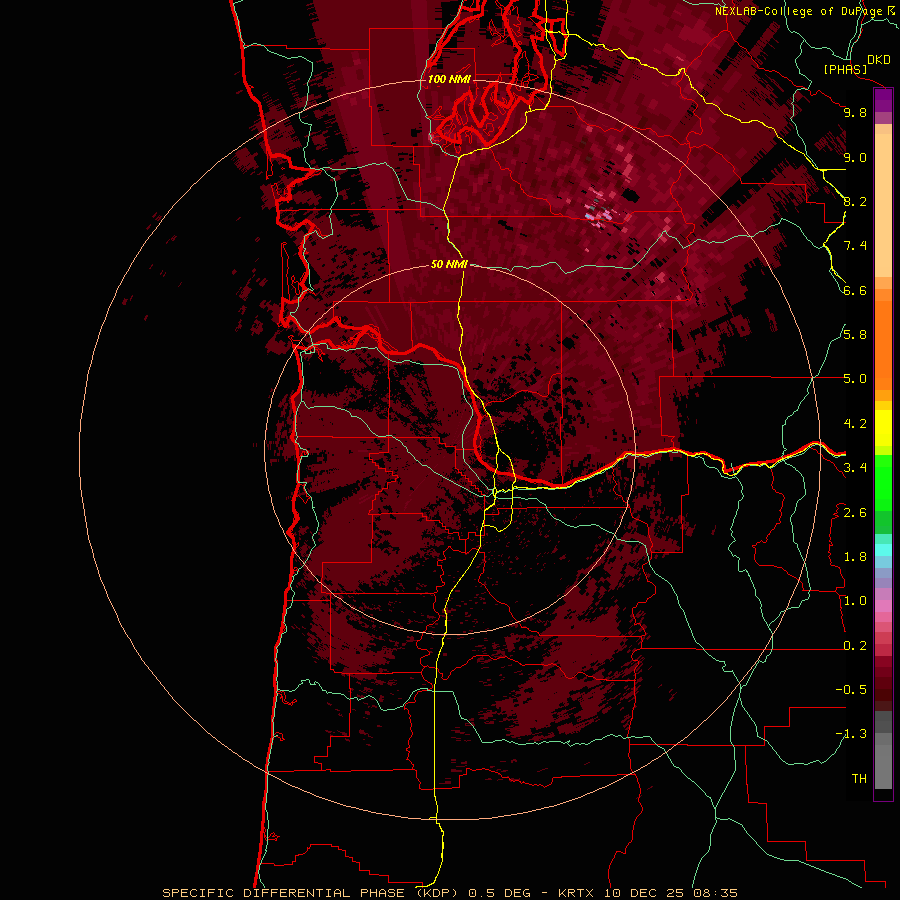Select the 2.6 legend value

855,512
